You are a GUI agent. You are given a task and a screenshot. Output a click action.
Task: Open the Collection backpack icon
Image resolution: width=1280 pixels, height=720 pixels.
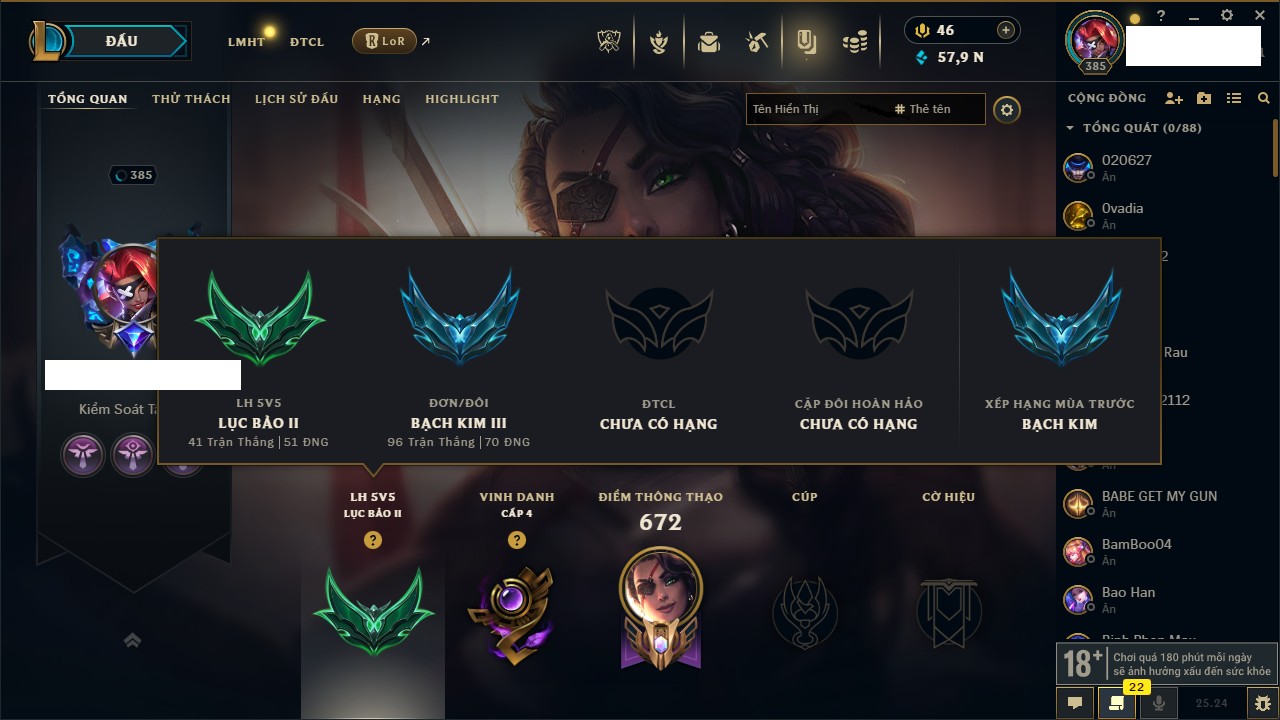[x=709, y=42]
